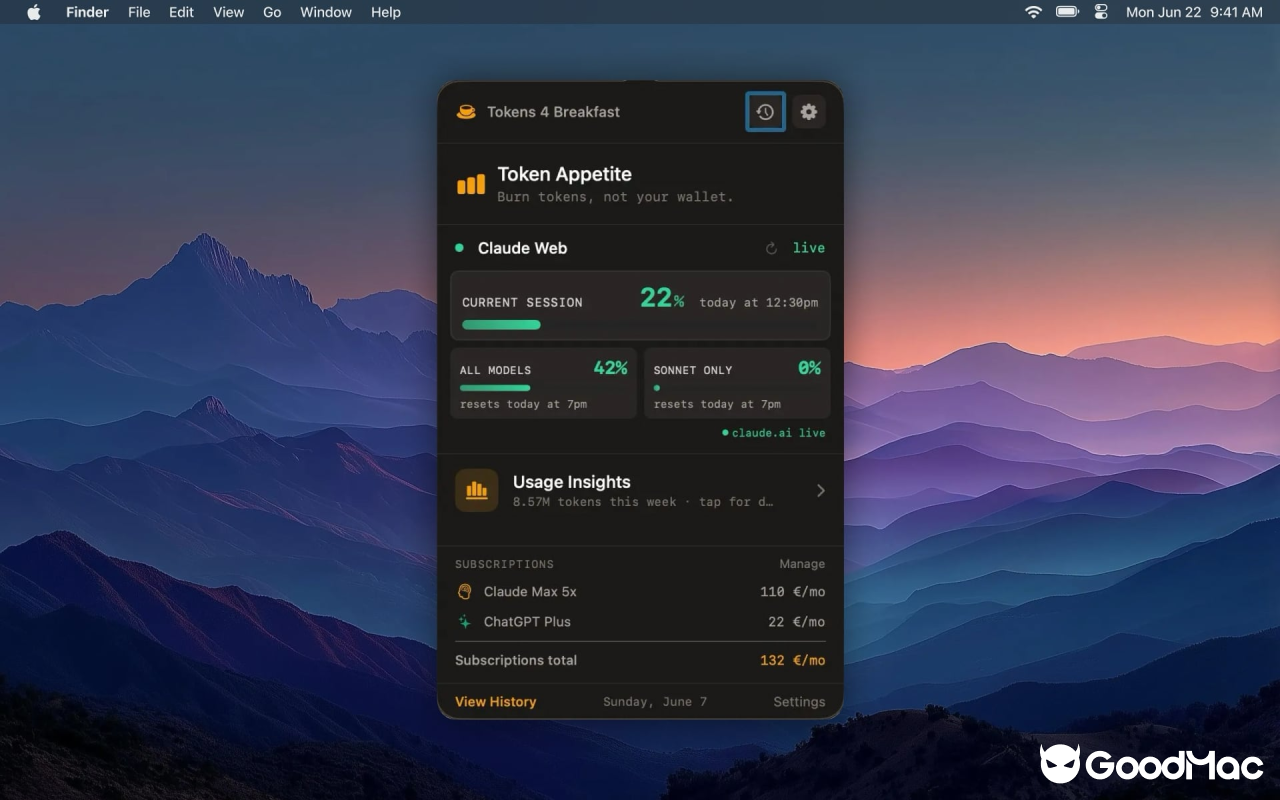The image size is (1280, 800).
Task: Refresh Claude Web usage data
Action: coord(771,248)
